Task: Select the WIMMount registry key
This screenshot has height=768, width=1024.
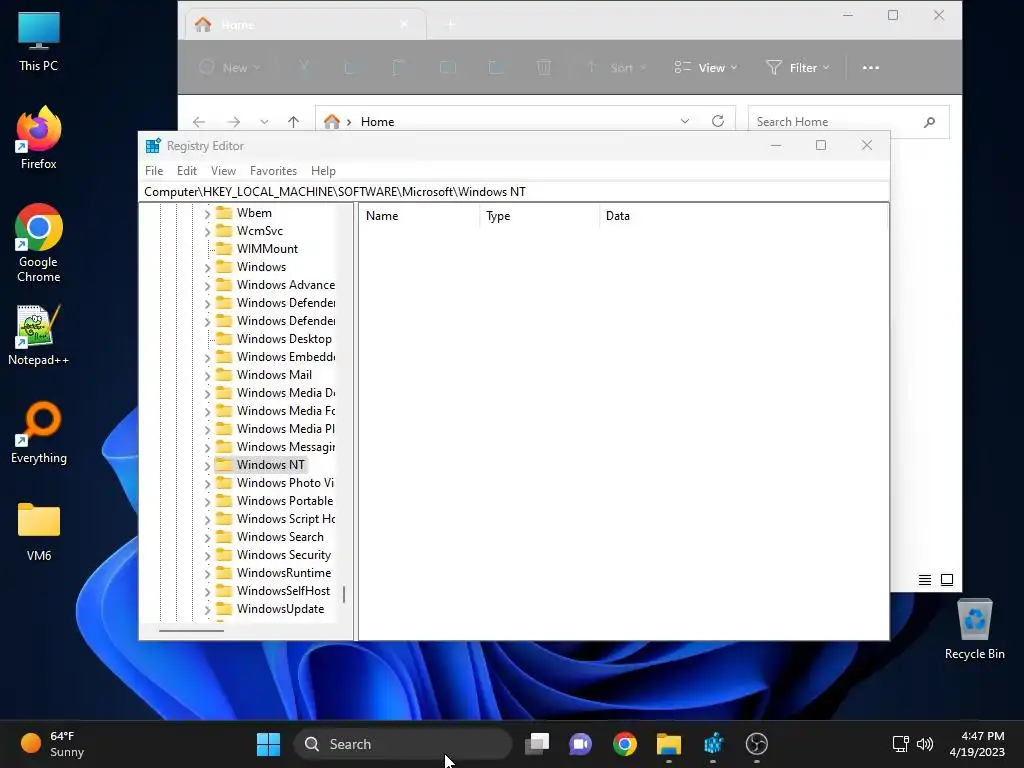Action: (267, 249)
